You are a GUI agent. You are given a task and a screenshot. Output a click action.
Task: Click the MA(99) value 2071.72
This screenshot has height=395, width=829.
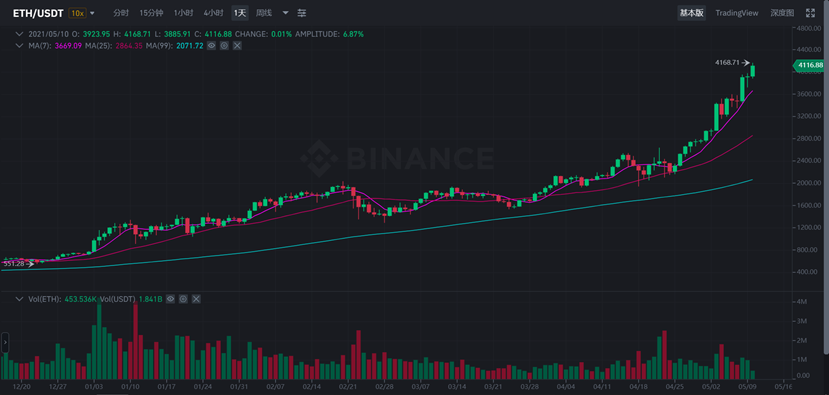(x=191, y=46)
